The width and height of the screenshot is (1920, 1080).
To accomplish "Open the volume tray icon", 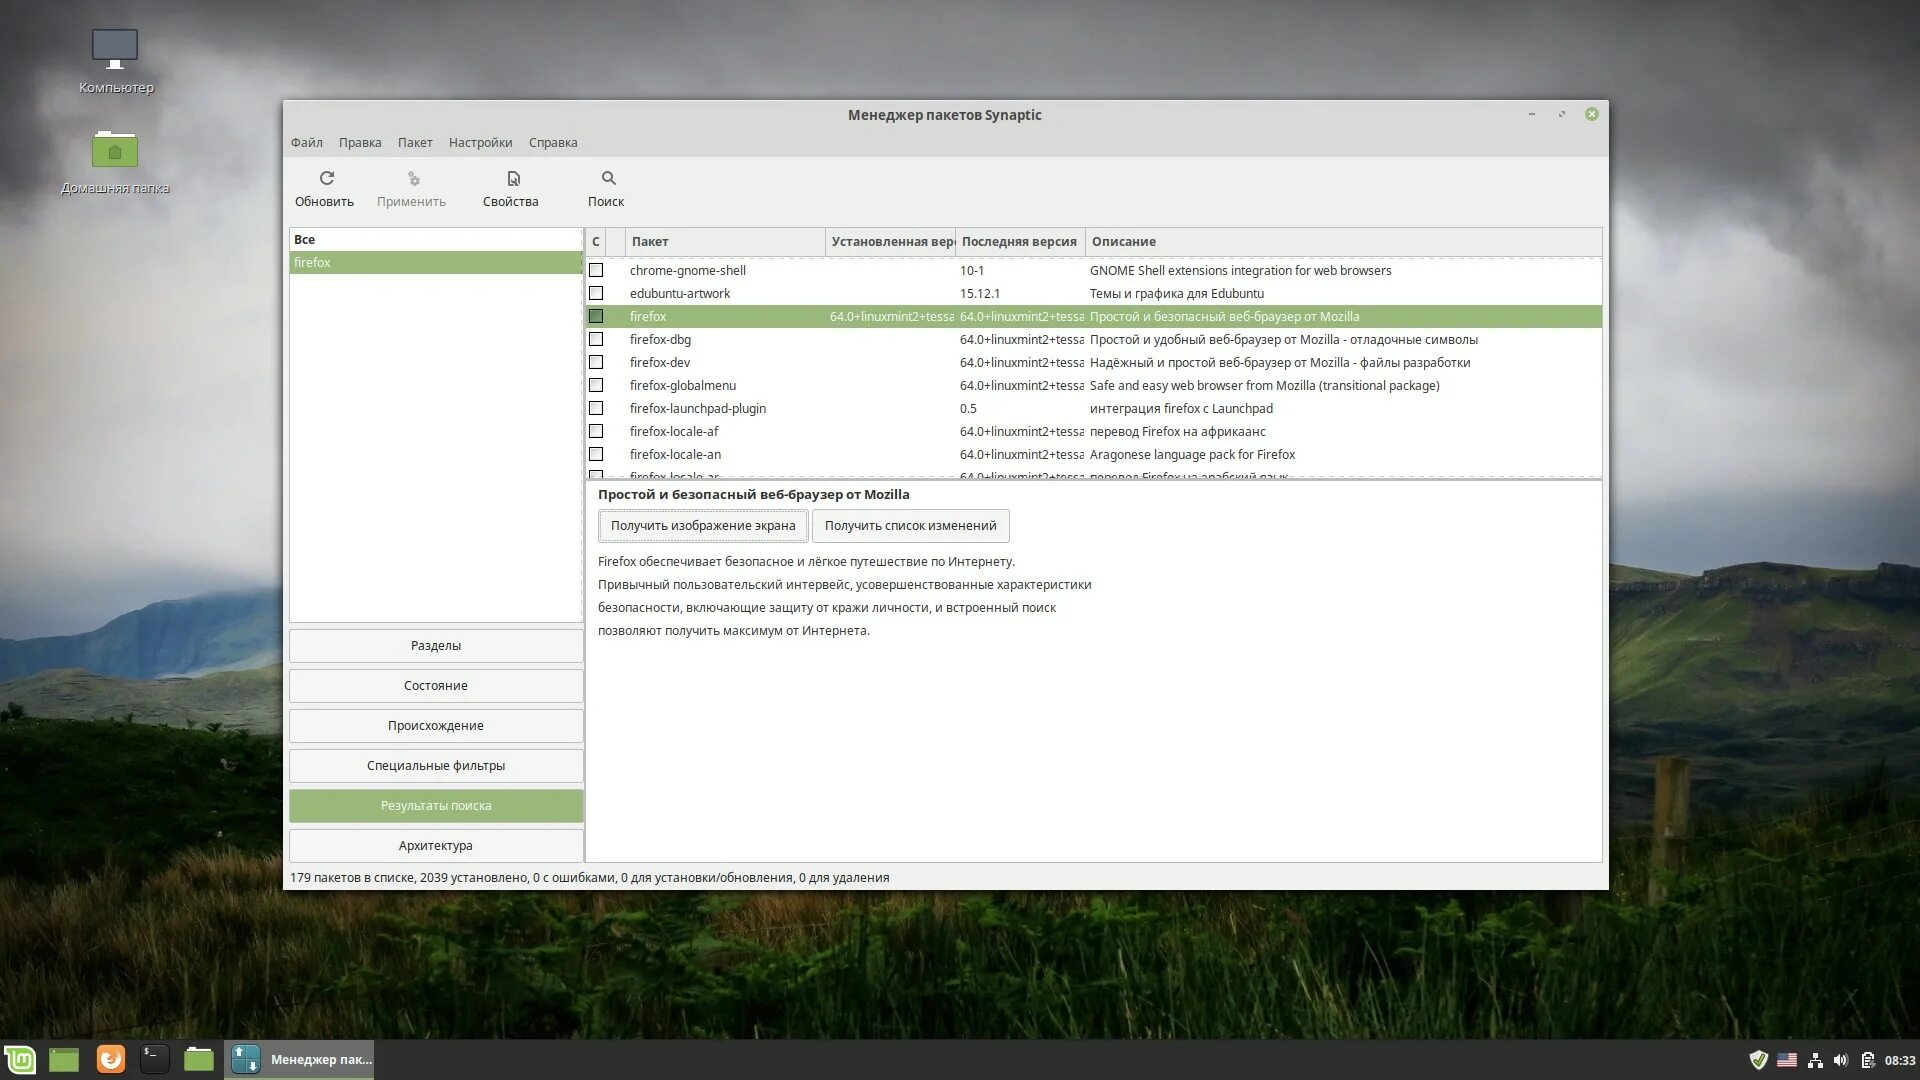I will [1841, 1060].
